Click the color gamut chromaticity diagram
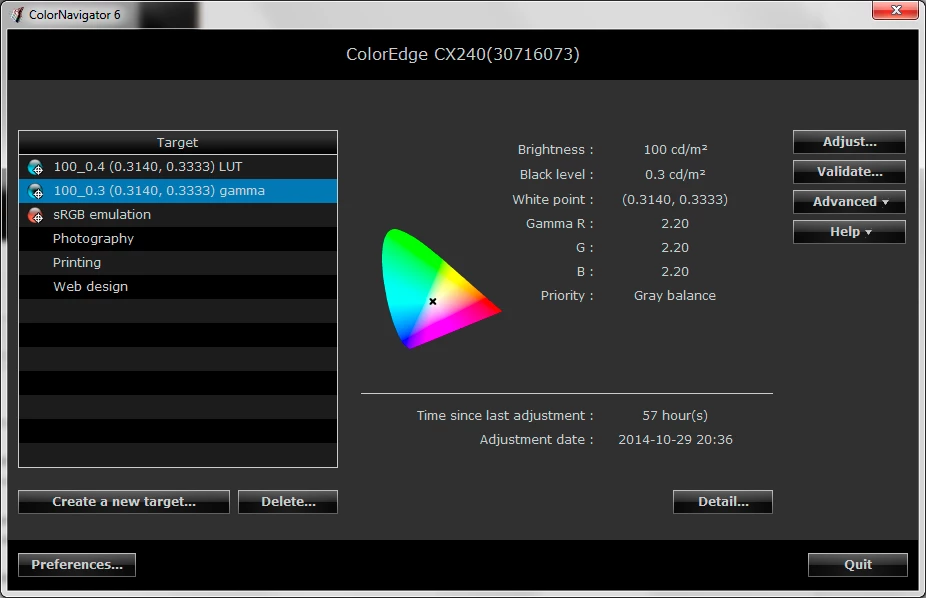This screenshot has height=598, width=926. [441, 289]
